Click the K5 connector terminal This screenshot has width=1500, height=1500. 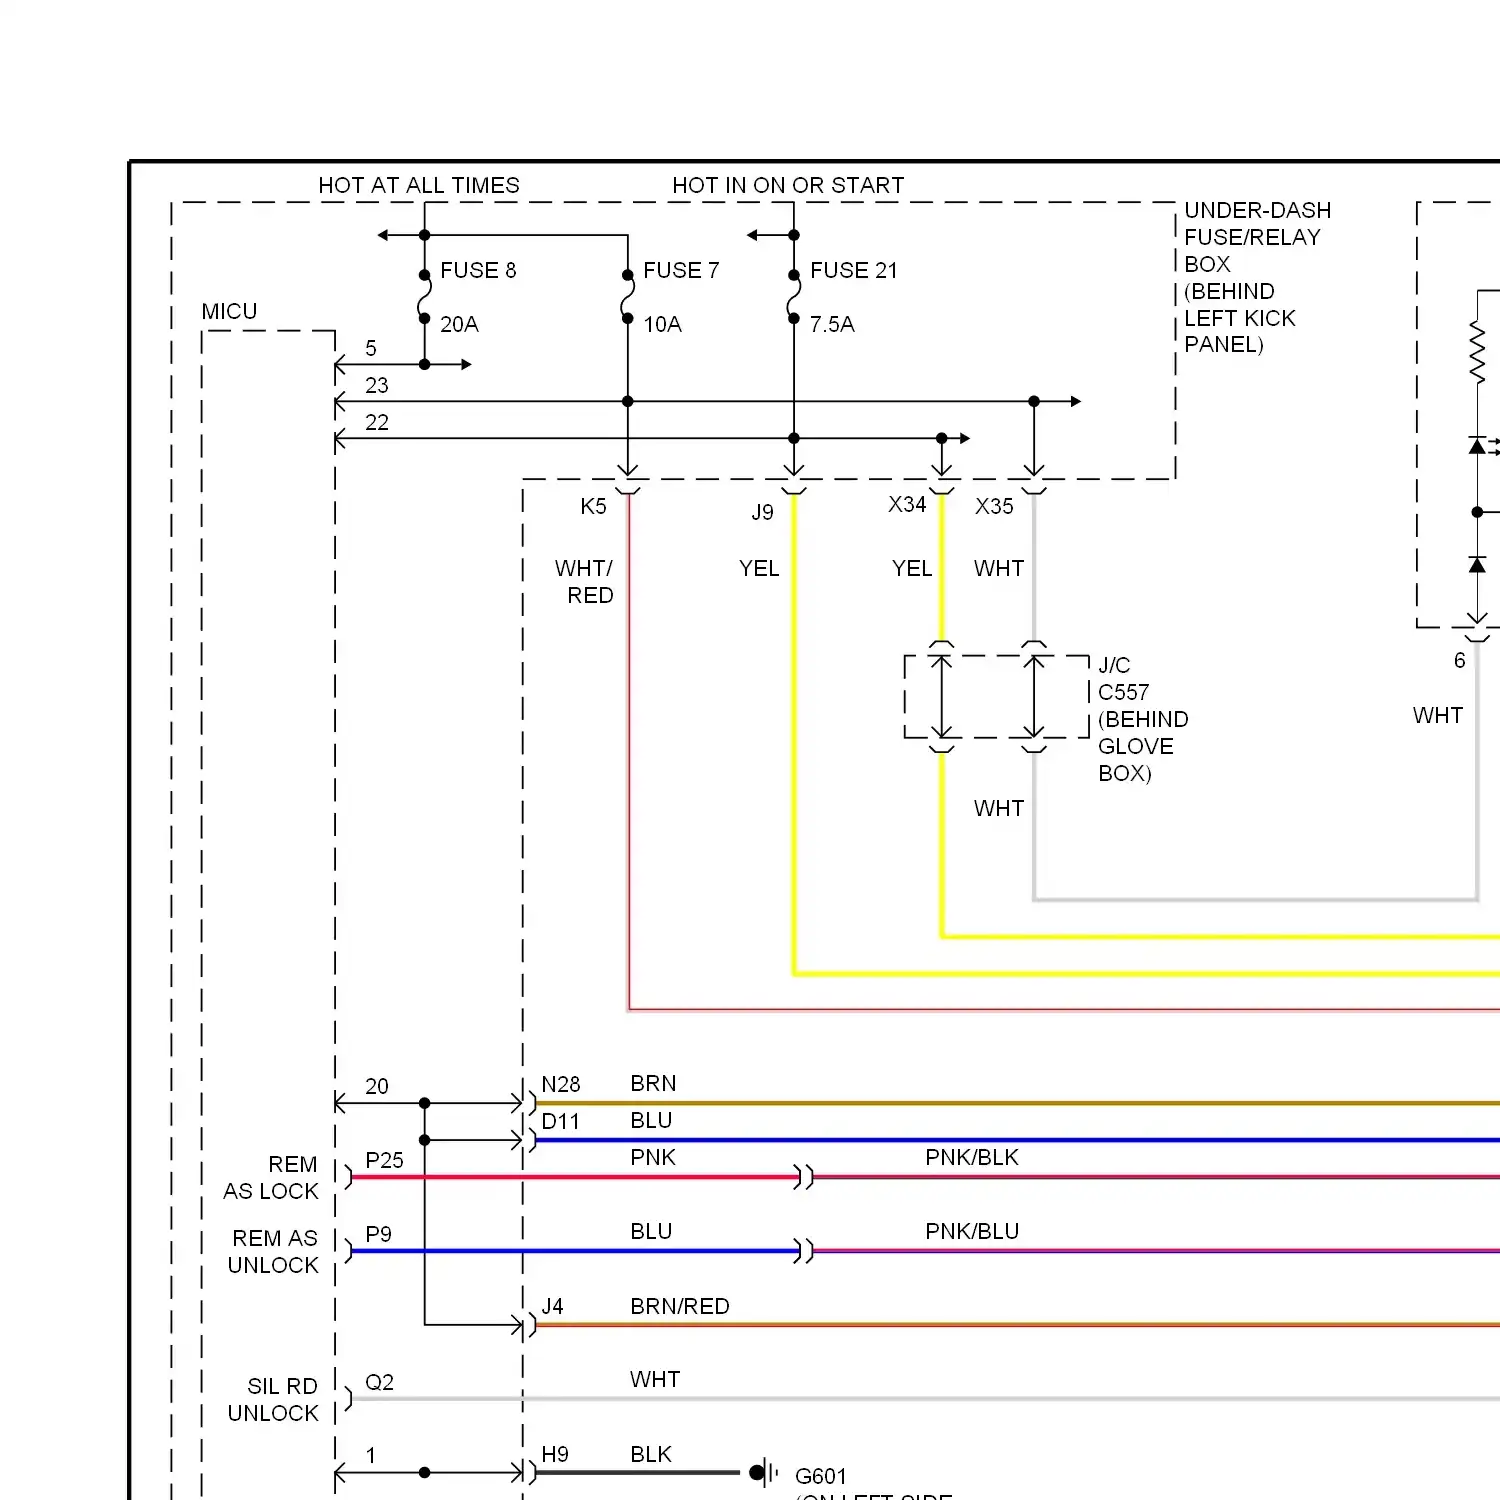click(628, 487)
